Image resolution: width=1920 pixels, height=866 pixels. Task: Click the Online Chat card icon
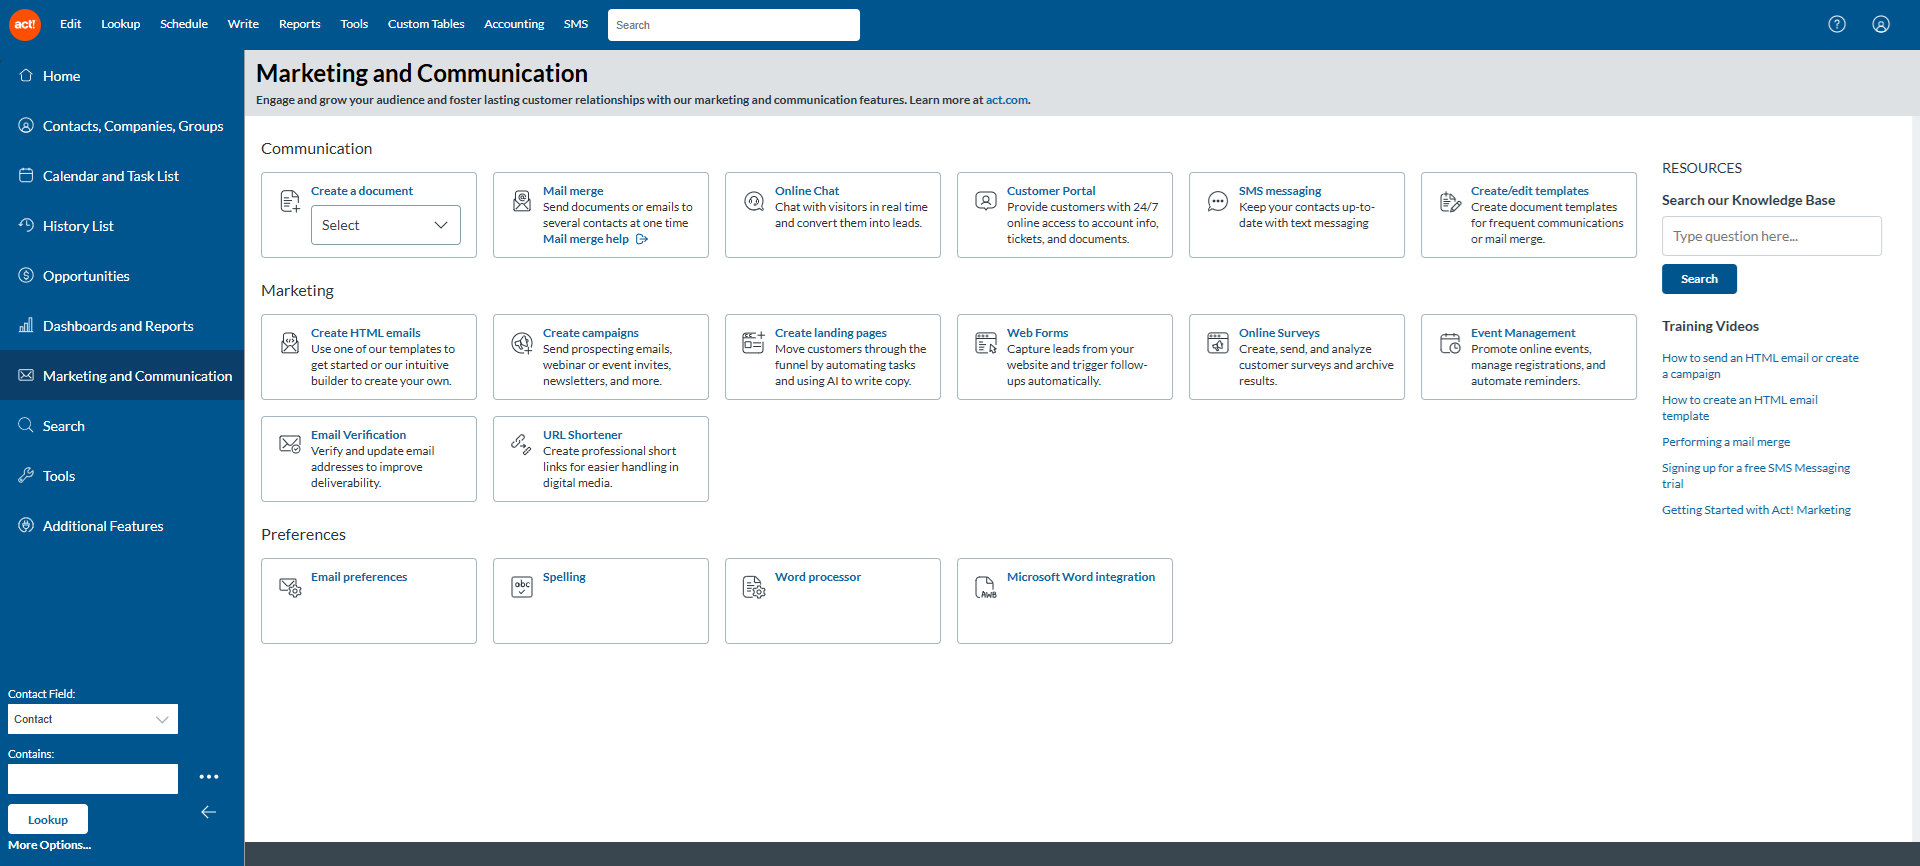tap(754, 201)
